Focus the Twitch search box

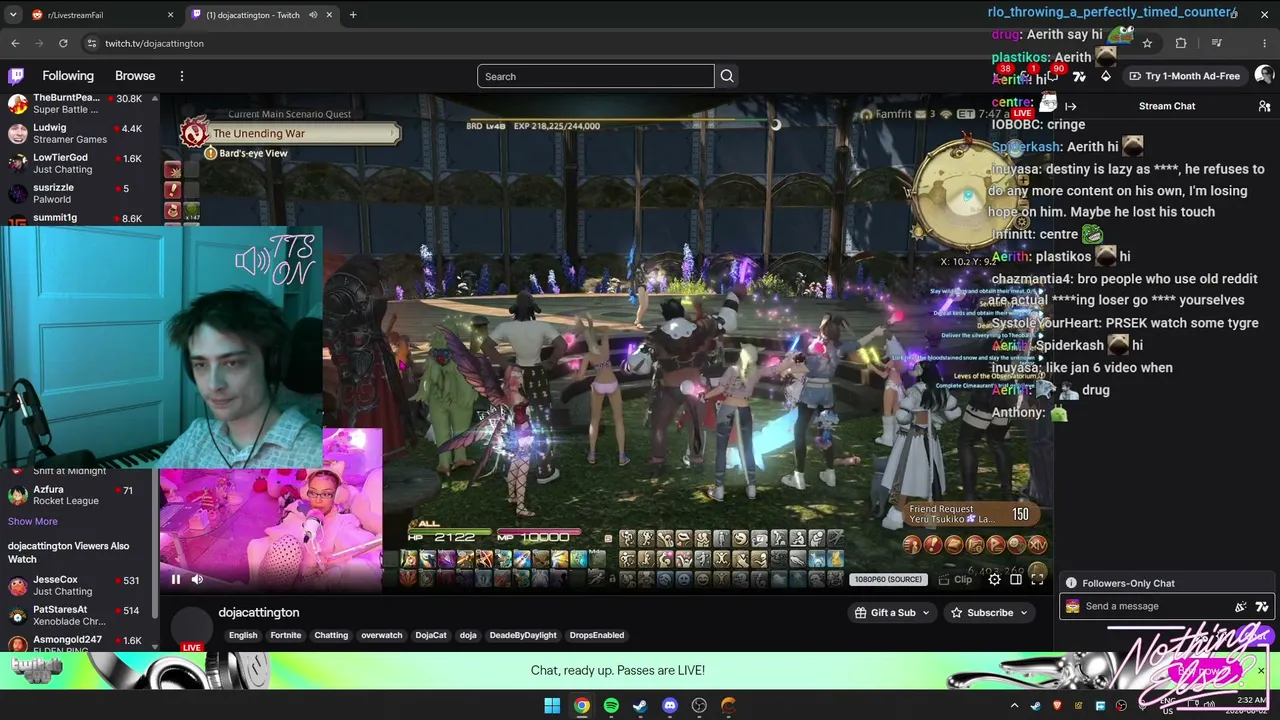pos(596,76)
